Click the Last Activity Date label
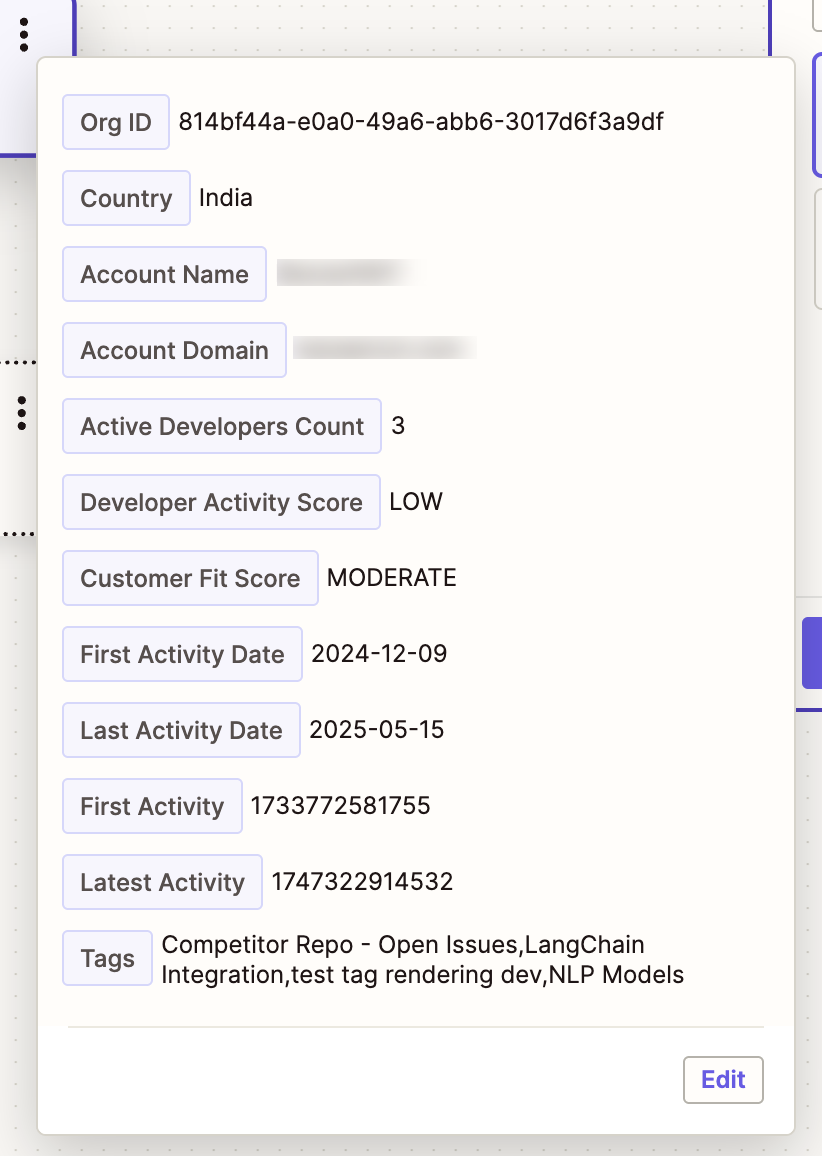The height and width of the screenshot is (1156, 822). [x=181, y=730]
